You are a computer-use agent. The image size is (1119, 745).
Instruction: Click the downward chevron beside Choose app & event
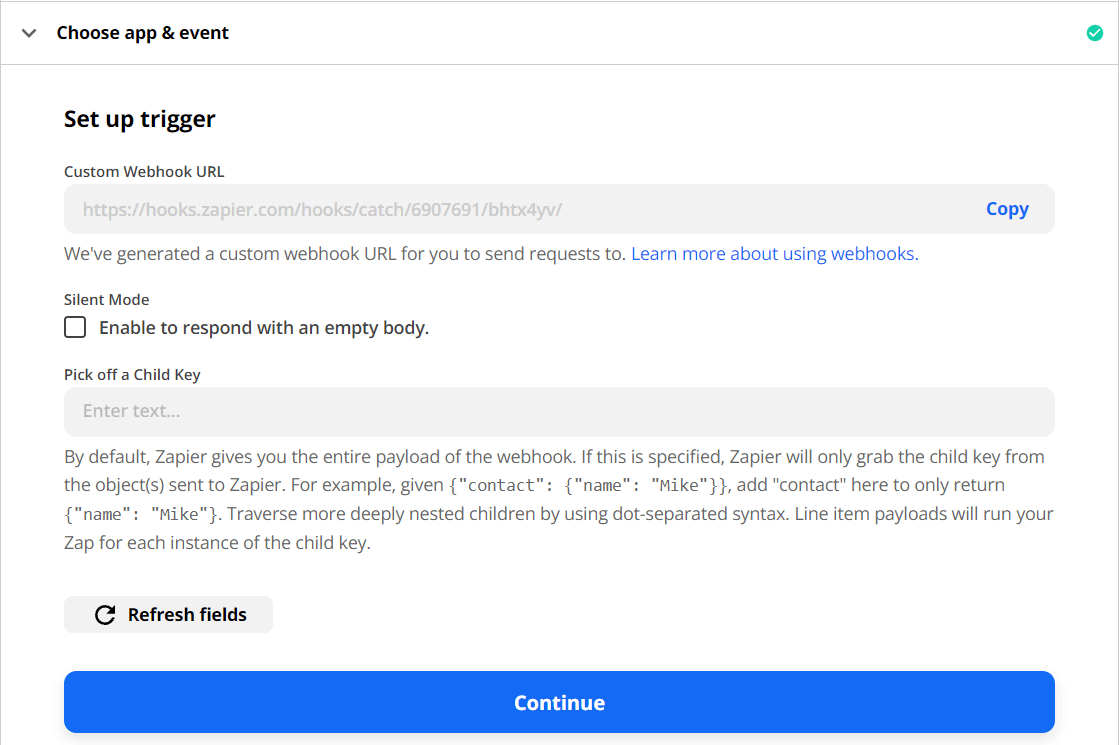pos(28,32)
